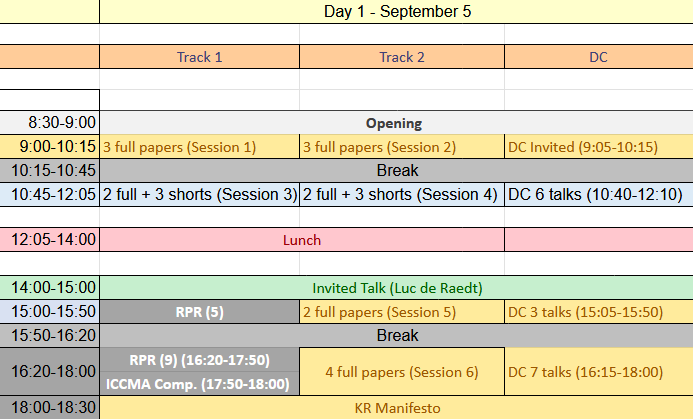The width and height of the screenshot is (693, 419).
Task: Click the Track 2 column header
Action: [402, 57]
